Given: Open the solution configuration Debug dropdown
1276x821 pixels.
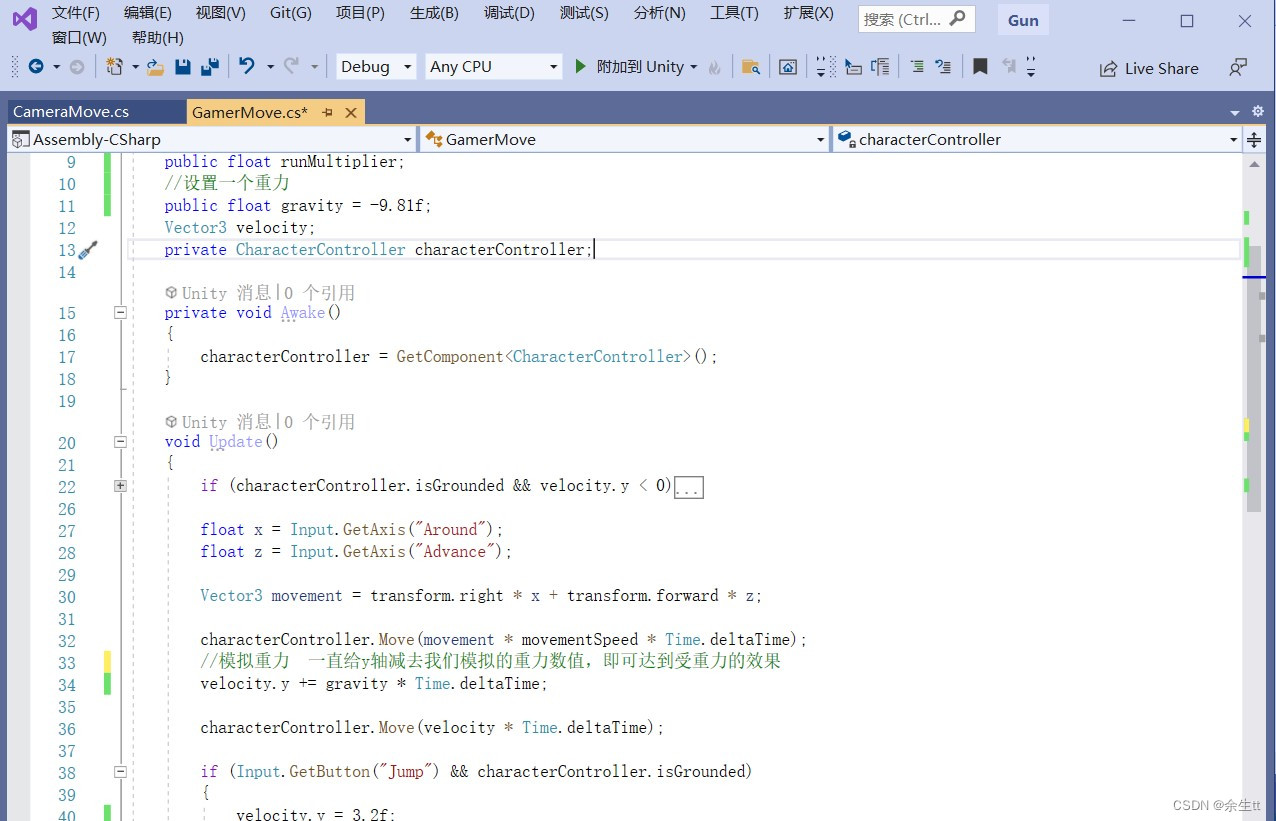Looking at the screenshot, I should [x=376, y=66].
